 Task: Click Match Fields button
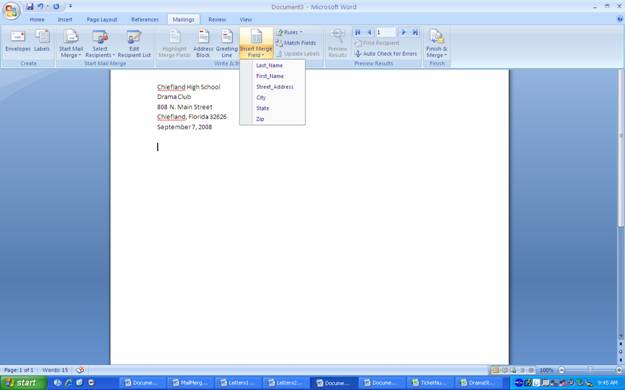(x=296, y=43)
